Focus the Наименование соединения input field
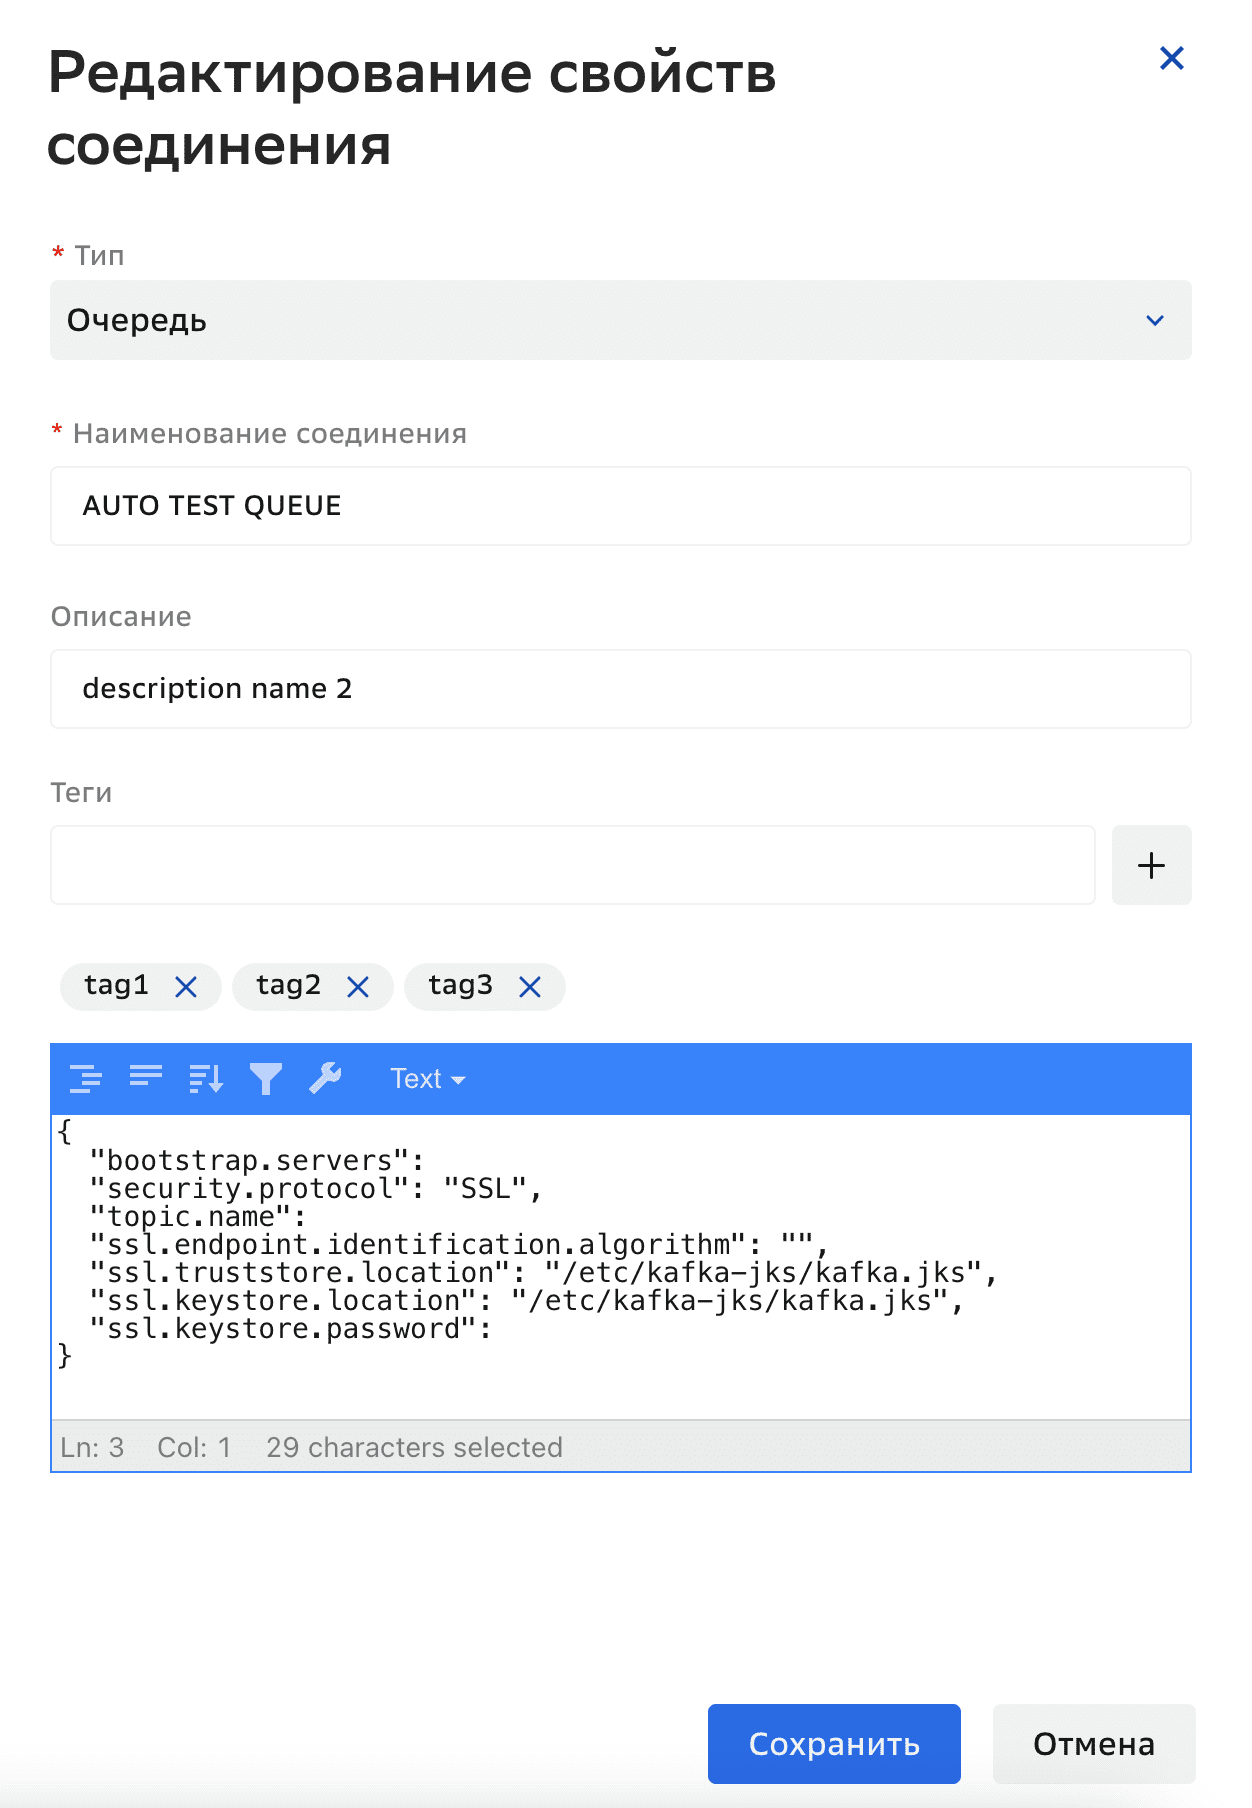 (620, 506)
